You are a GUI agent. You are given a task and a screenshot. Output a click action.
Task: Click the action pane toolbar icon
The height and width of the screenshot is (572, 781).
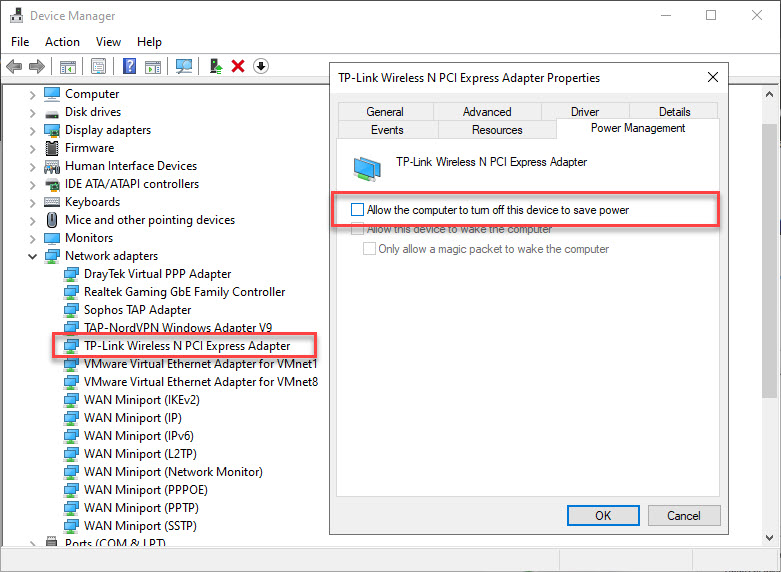153,66
